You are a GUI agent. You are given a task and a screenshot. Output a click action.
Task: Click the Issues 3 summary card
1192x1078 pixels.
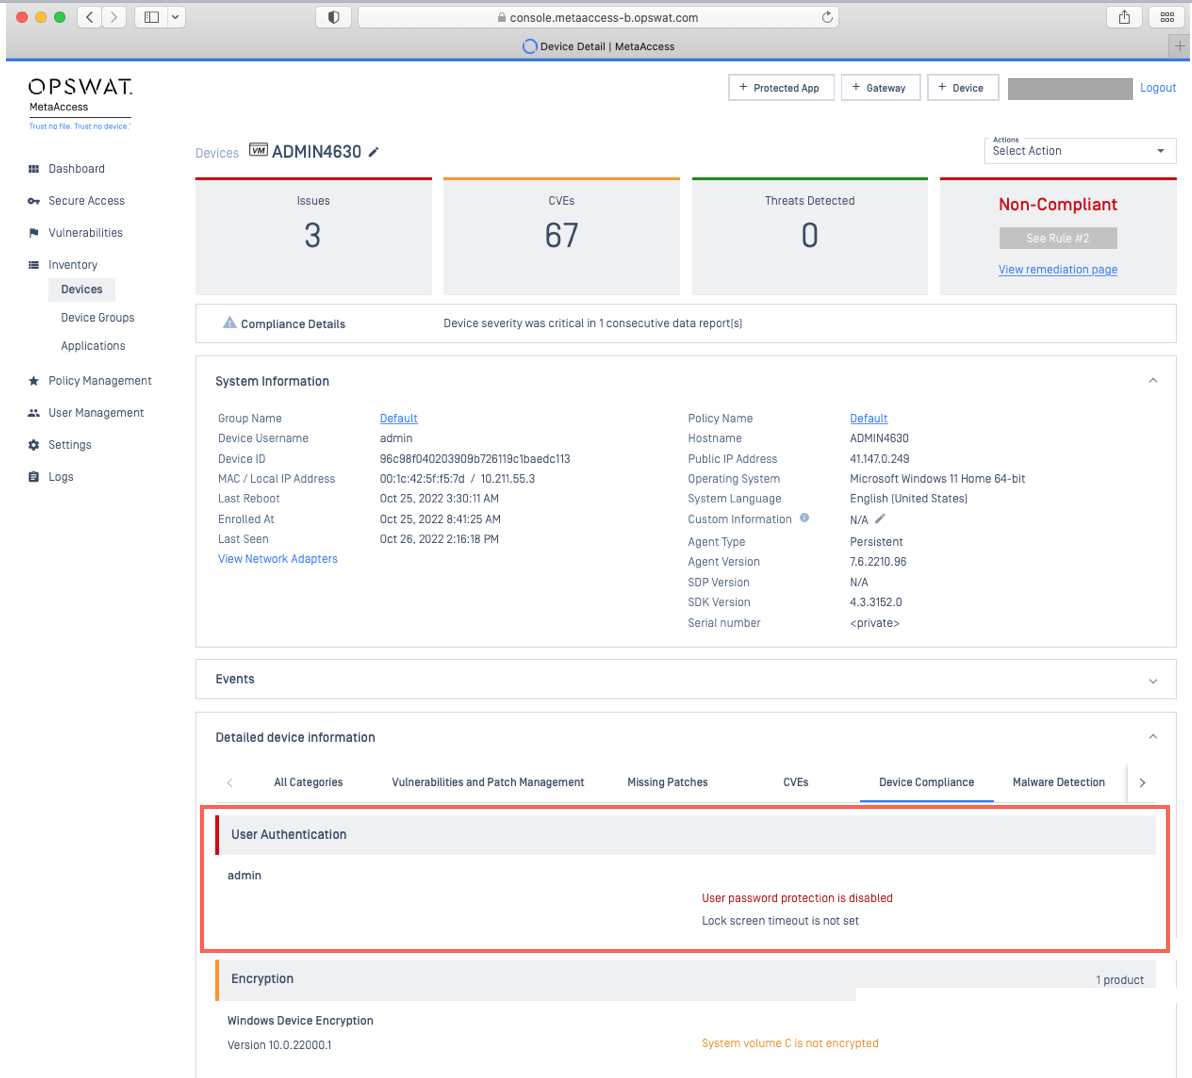click(x=313, y=236)
